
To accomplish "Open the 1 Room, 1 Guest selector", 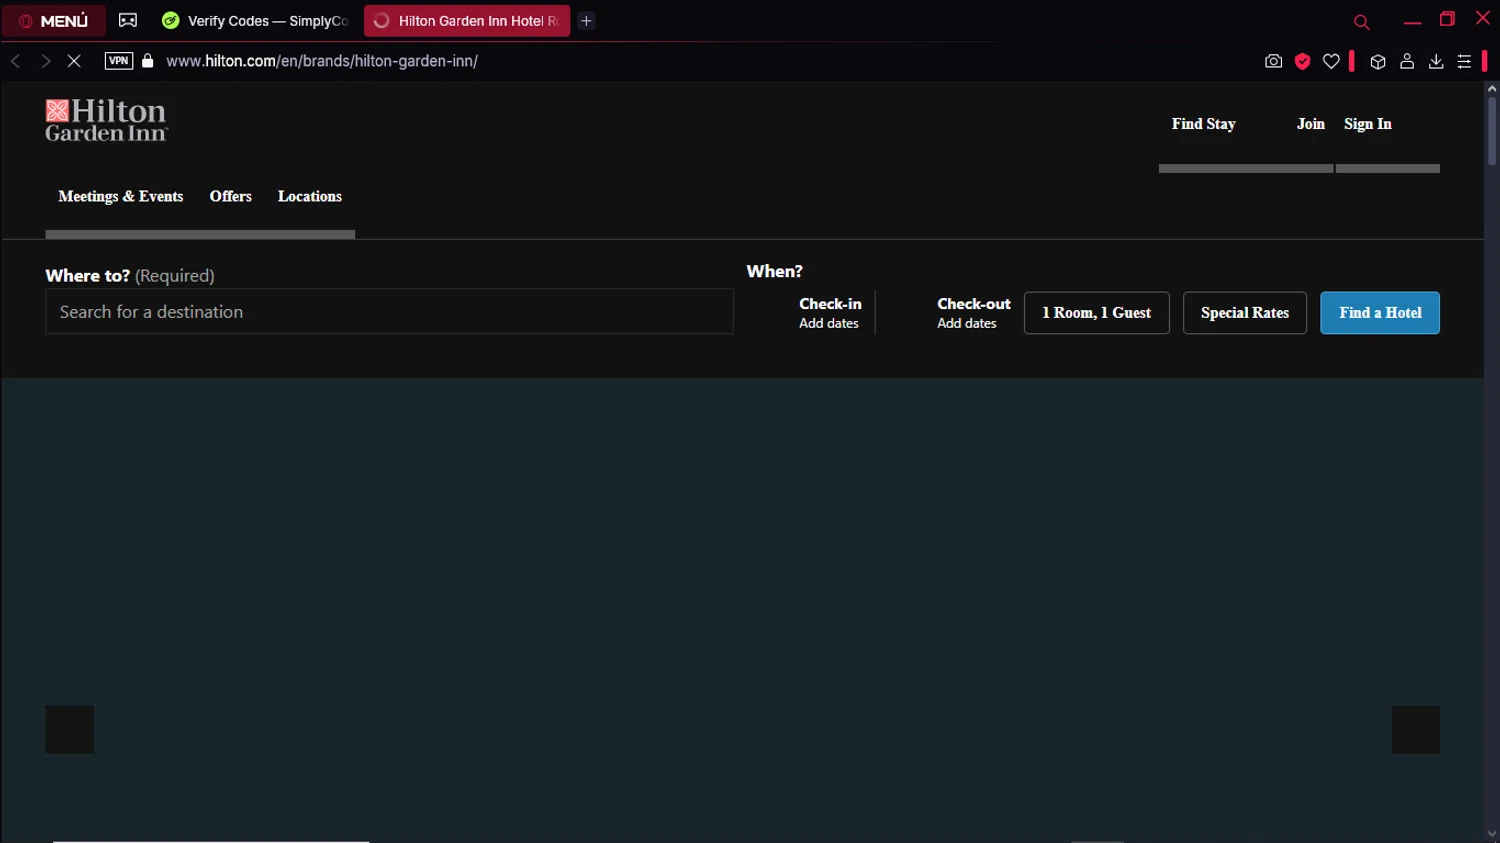I will click(x=1096, y=313).
